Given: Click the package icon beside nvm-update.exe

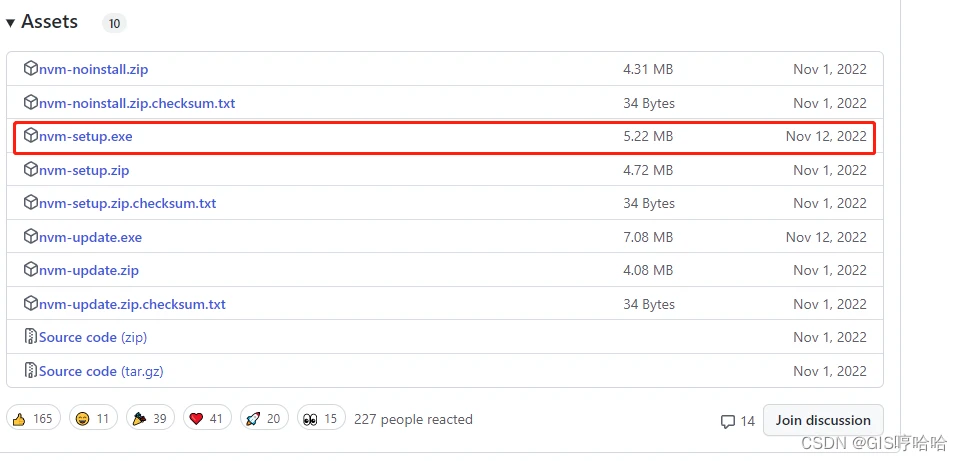Looking at the screenshot, I should [31, 236].
